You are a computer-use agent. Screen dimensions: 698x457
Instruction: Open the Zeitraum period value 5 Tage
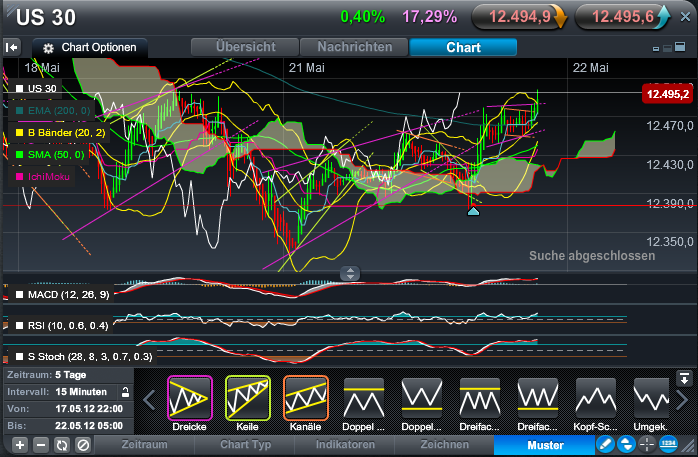pos(71,375)
